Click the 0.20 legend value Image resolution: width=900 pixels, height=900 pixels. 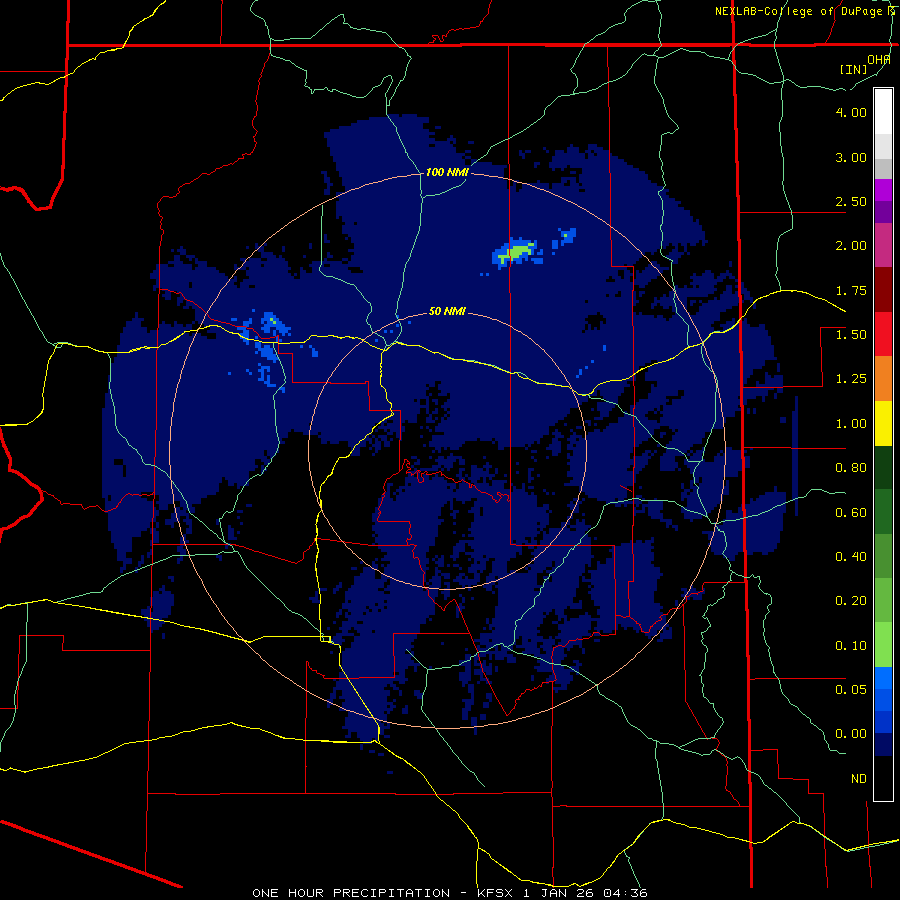coord(851,601)
